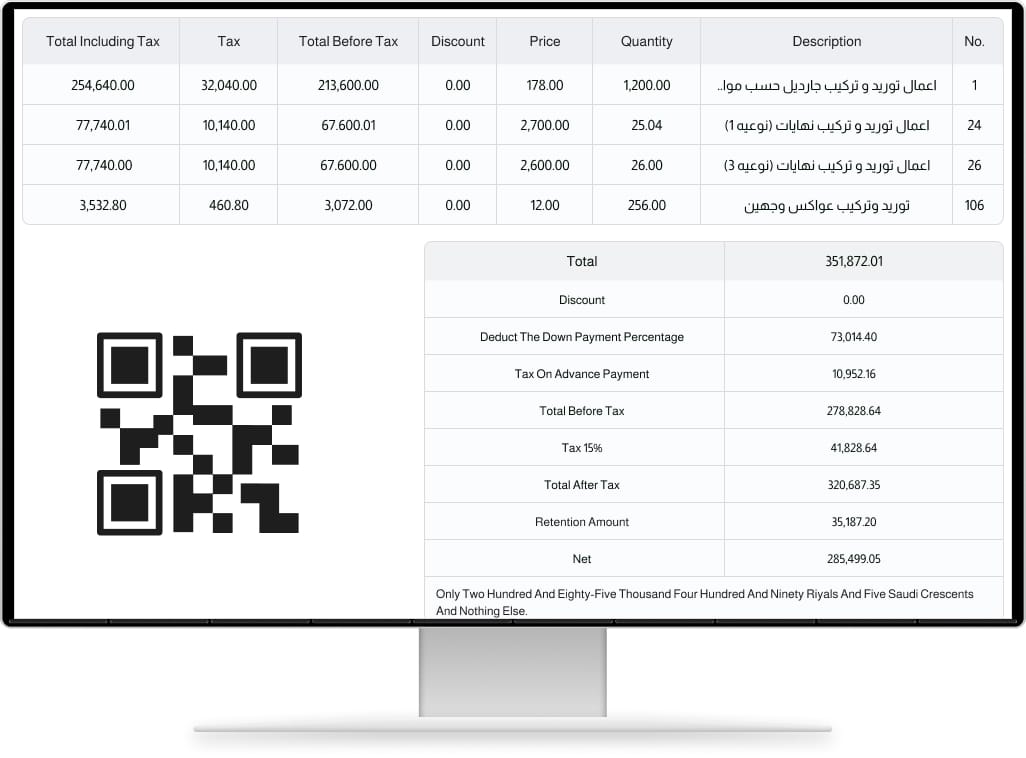The width and height of the screenshot is (1026, 758).
Task: Select row number 106 cell
Action: point(974,205)
